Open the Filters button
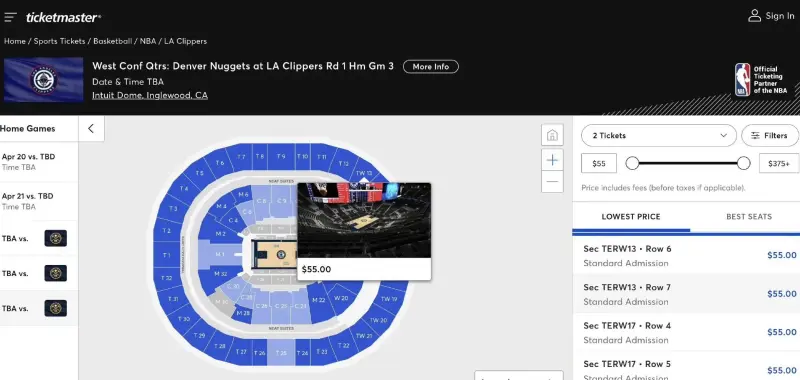Viewport: 800px width, 380px height. (769, 136)
